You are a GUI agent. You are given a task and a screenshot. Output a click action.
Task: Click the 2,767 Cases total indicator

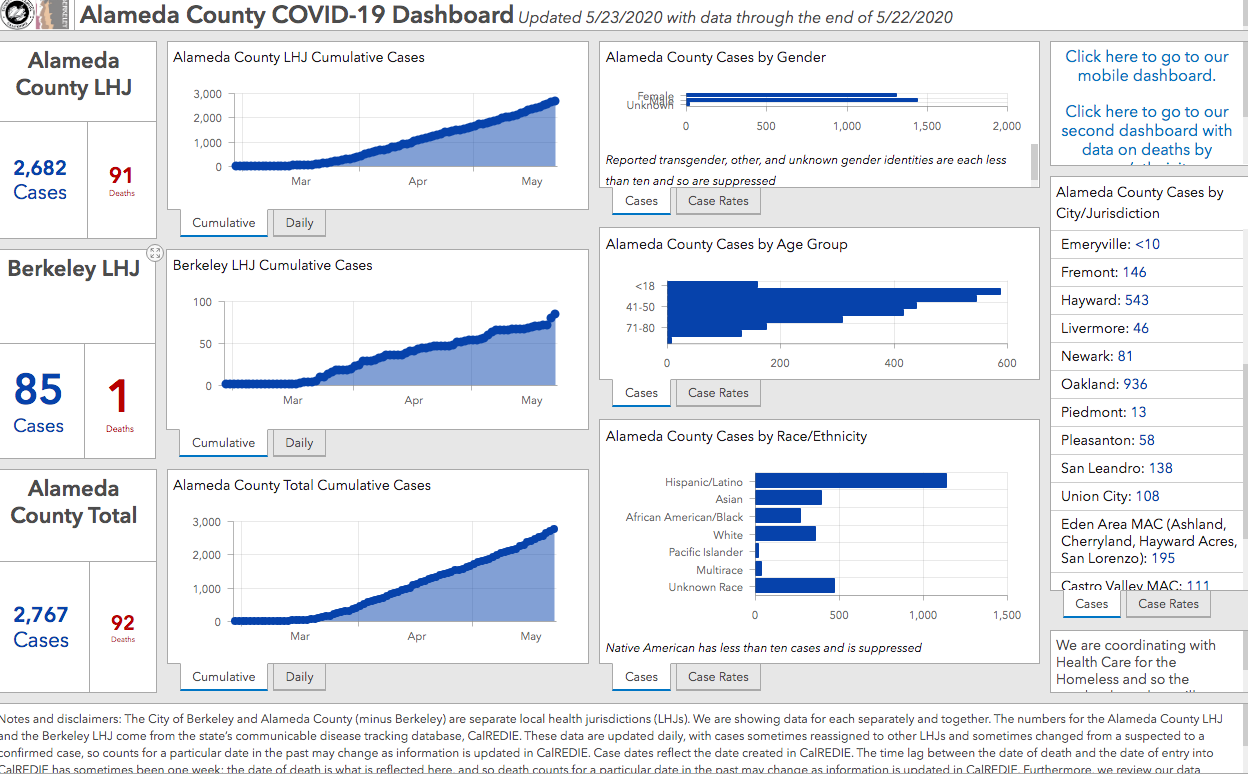point(41,627)
